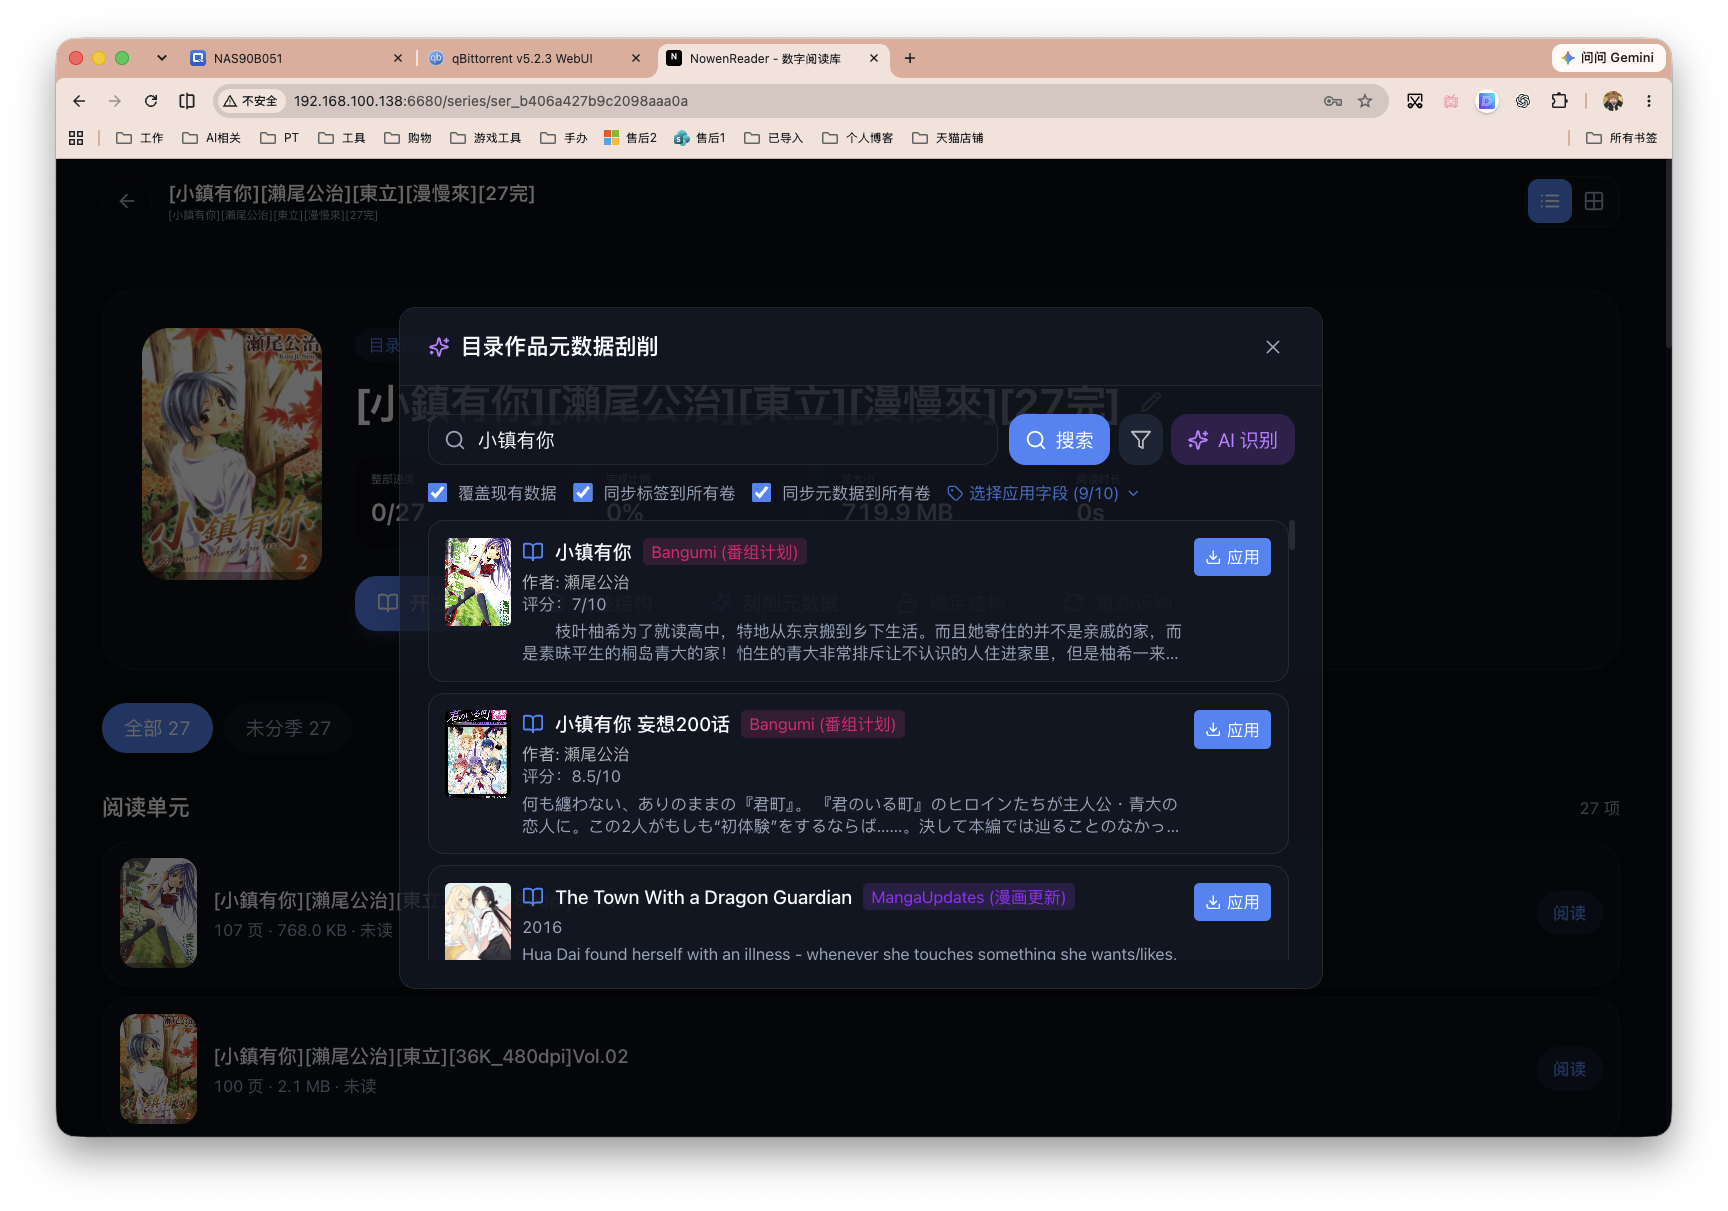The width and height of the screenshot is (1728, 1211).
Task: Apply the first 小镇有你 Bangumi result
Action: click(x=1232, y=557)
